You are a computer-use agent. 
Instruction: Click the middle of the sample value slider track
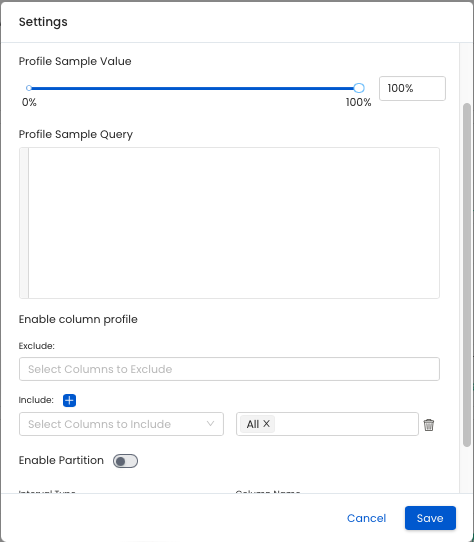click(x=194, y=88)
